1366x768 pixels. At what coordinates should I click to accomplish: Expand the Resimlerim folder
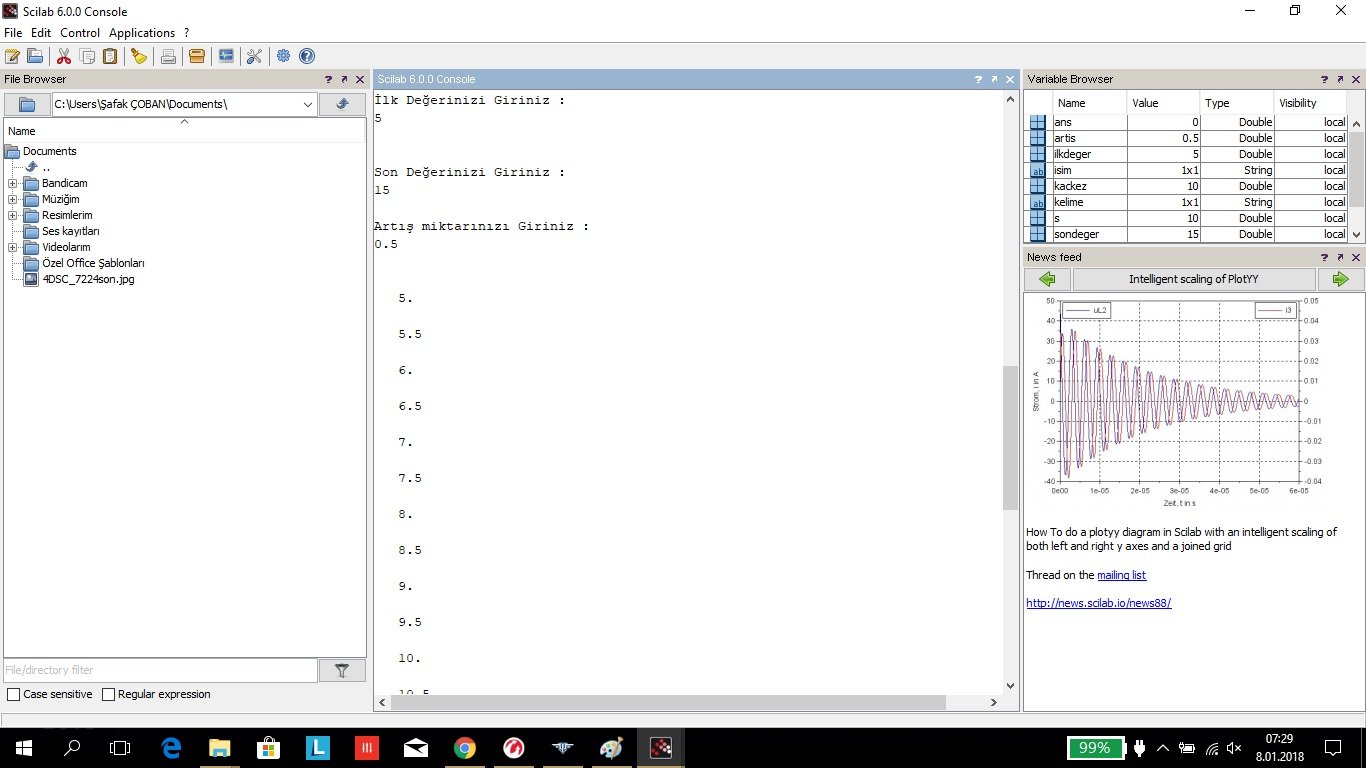click(12, 216)
